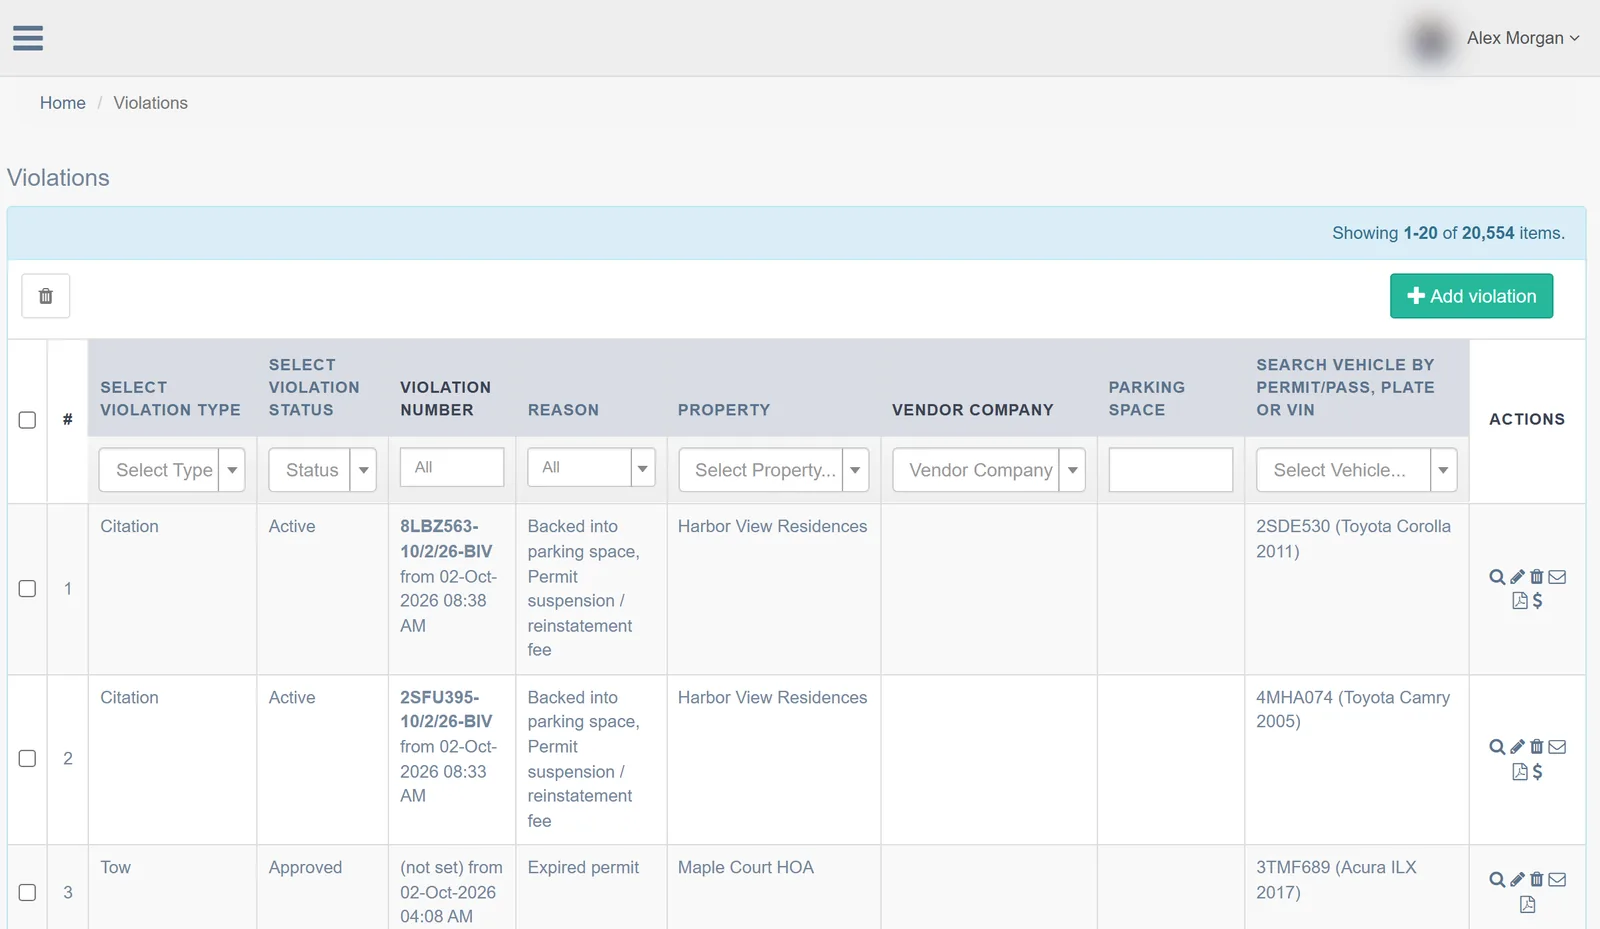This screenshot has height=929, width=1600.
Task: Click dollar payment icon for violation 1
Action: [x=1538, y=601]
